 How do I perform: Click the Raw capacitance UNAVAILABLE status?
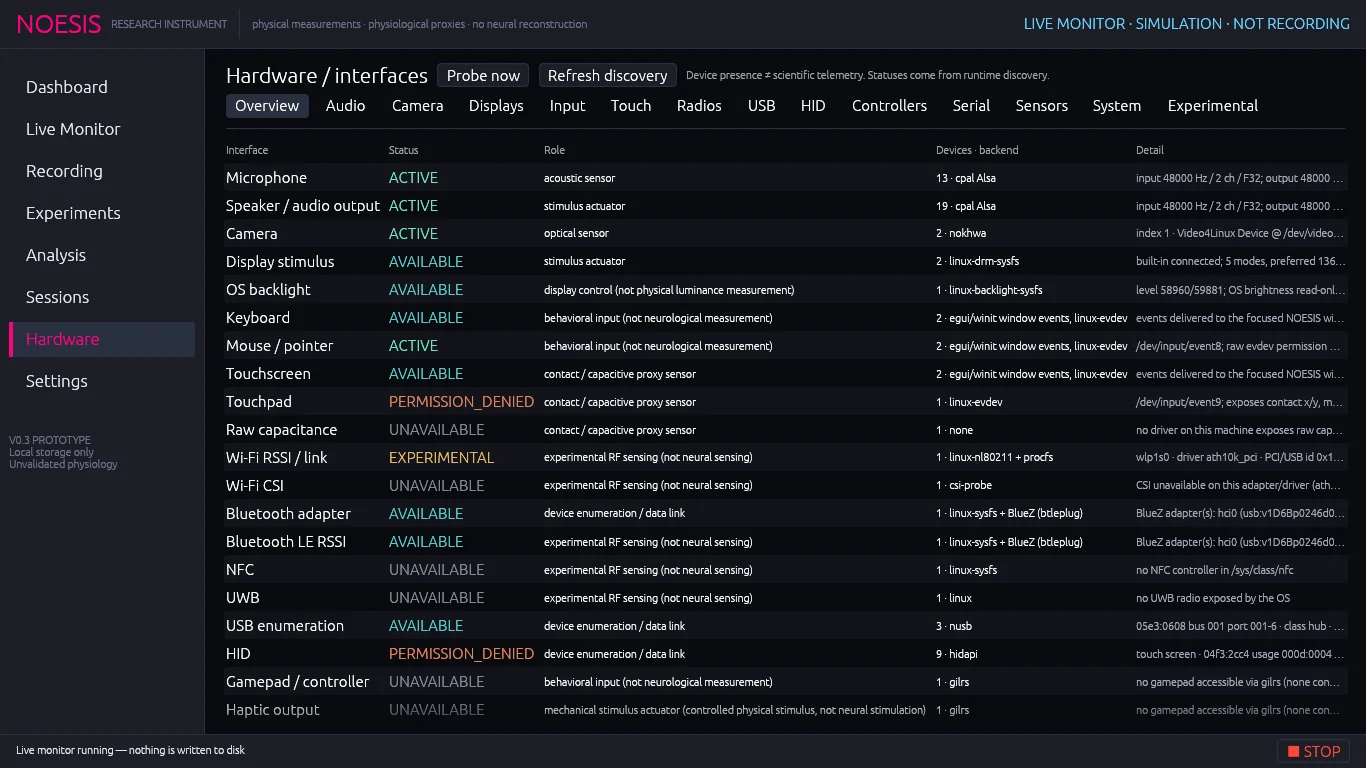pyautogui.click(x=436, y=430)
